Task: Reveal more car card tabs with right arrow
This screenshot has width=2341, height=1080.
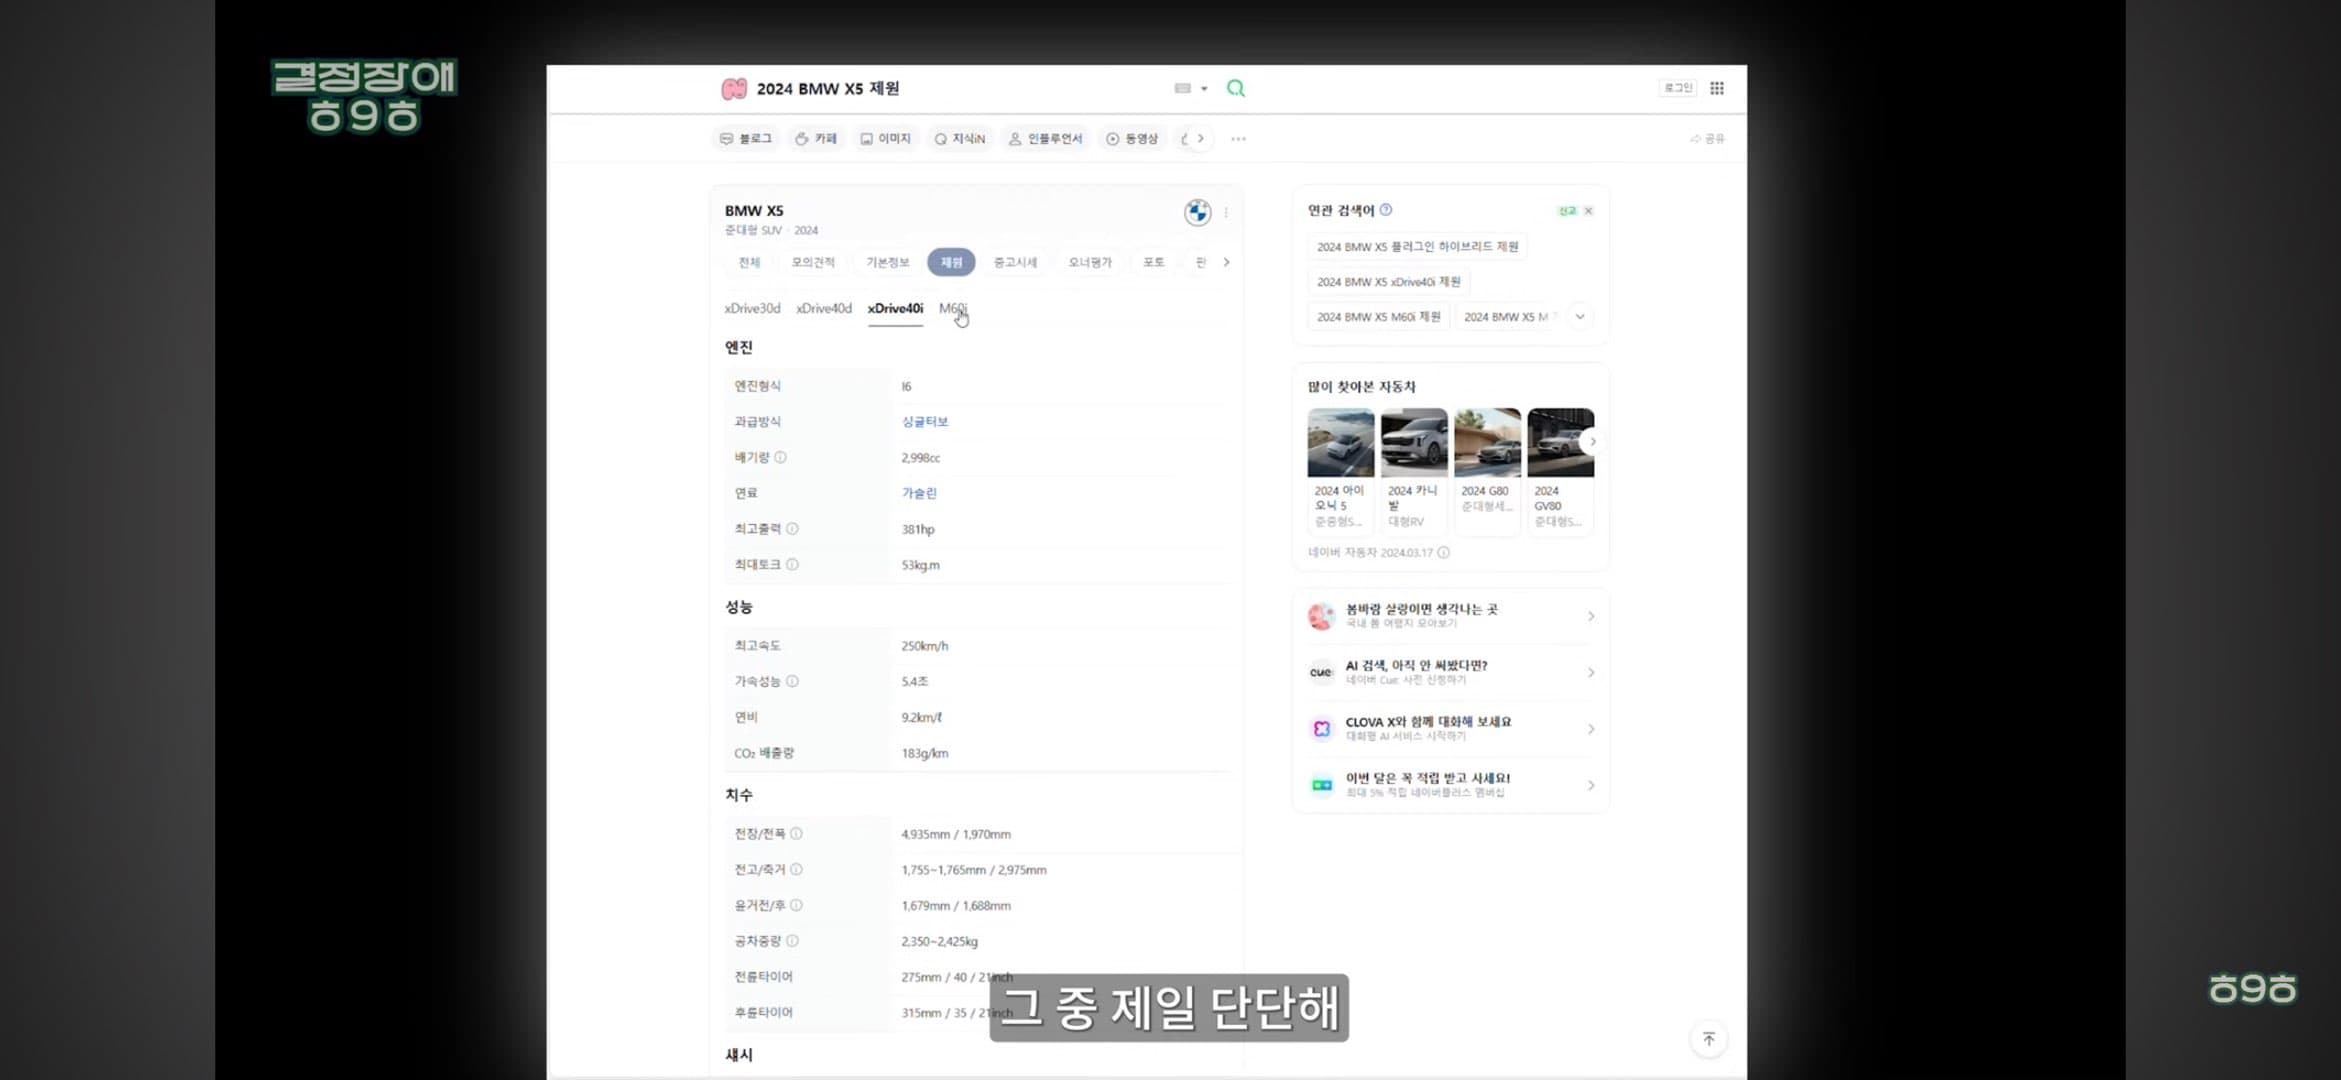Action: pyautogui.click(x=1226, y=262)
